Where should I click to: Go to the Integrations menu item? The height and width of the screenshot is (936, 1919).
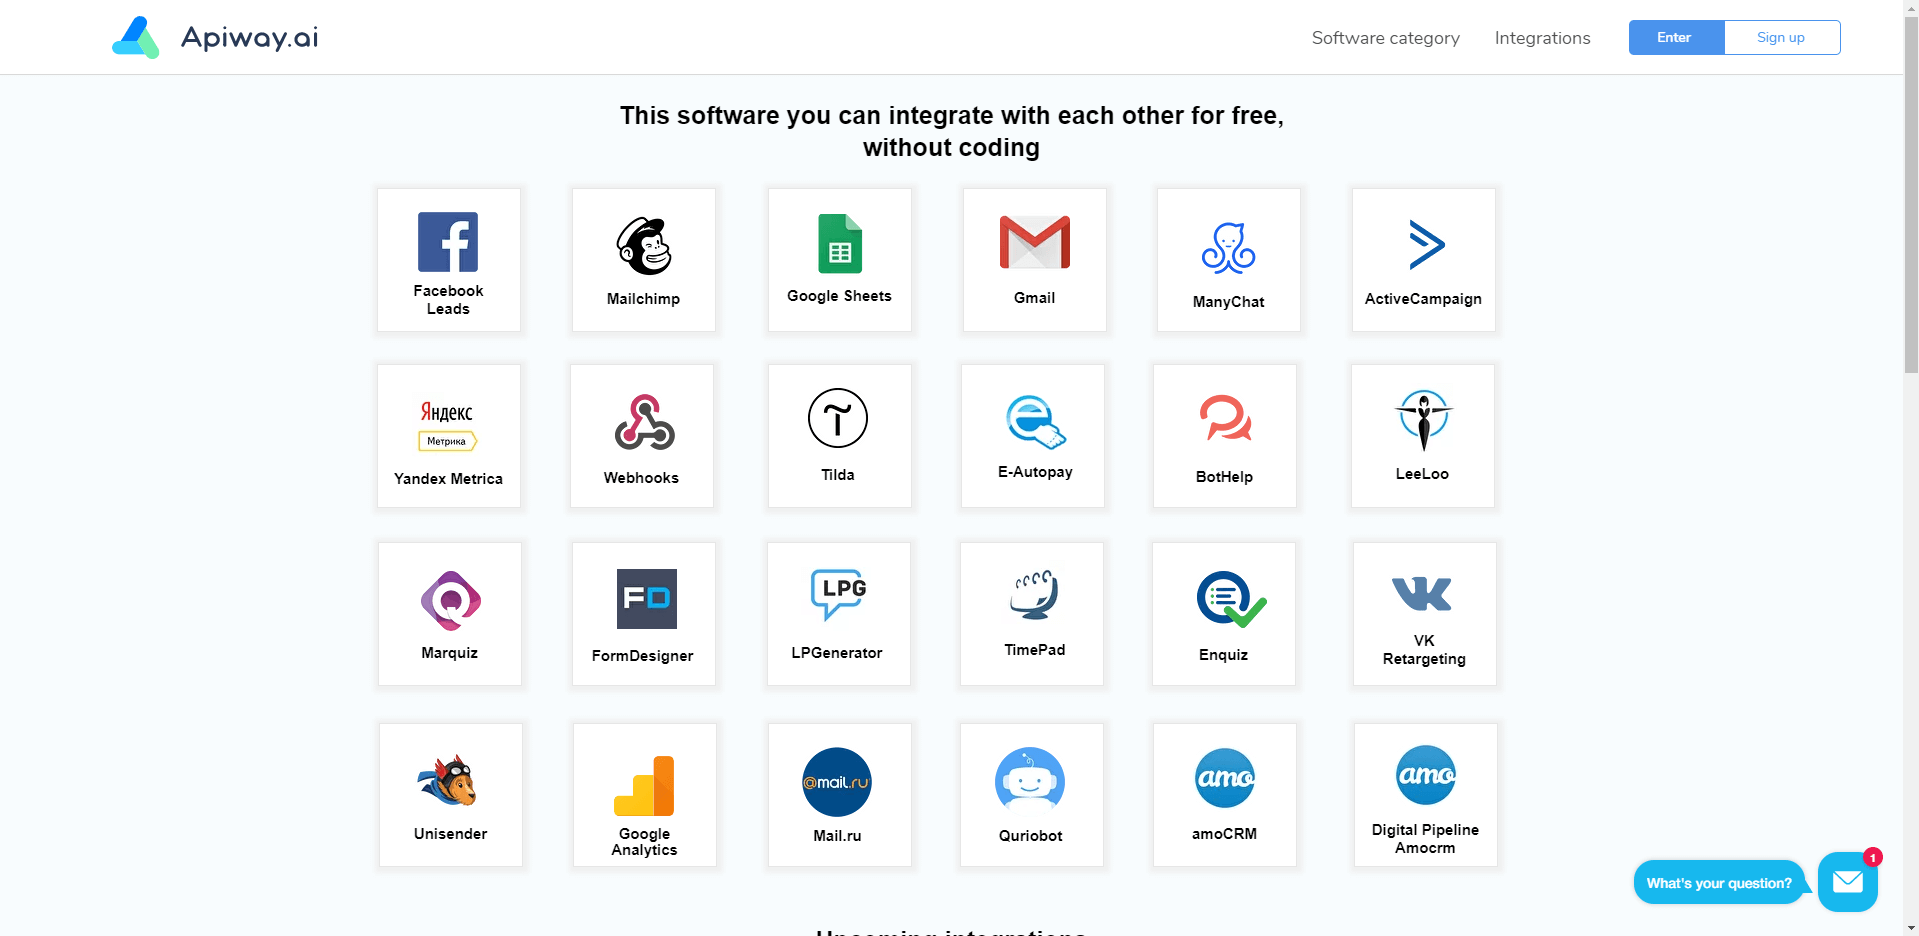[x=1542, y=38]
